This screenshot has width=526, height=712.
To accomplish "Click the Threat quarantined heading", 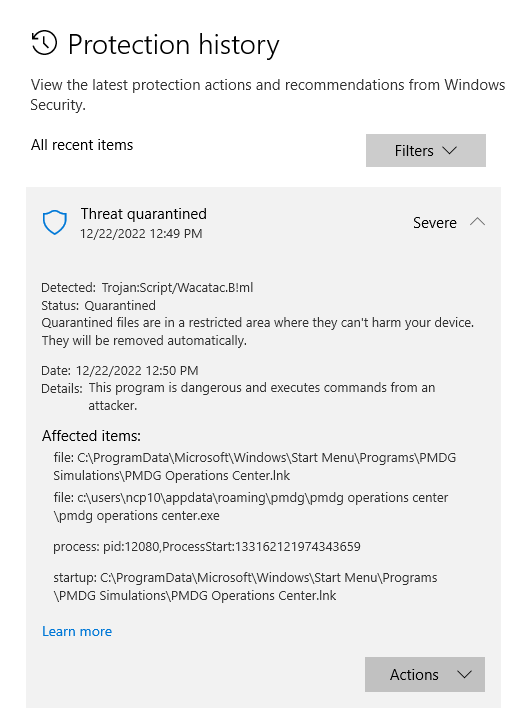I will 144,213.
